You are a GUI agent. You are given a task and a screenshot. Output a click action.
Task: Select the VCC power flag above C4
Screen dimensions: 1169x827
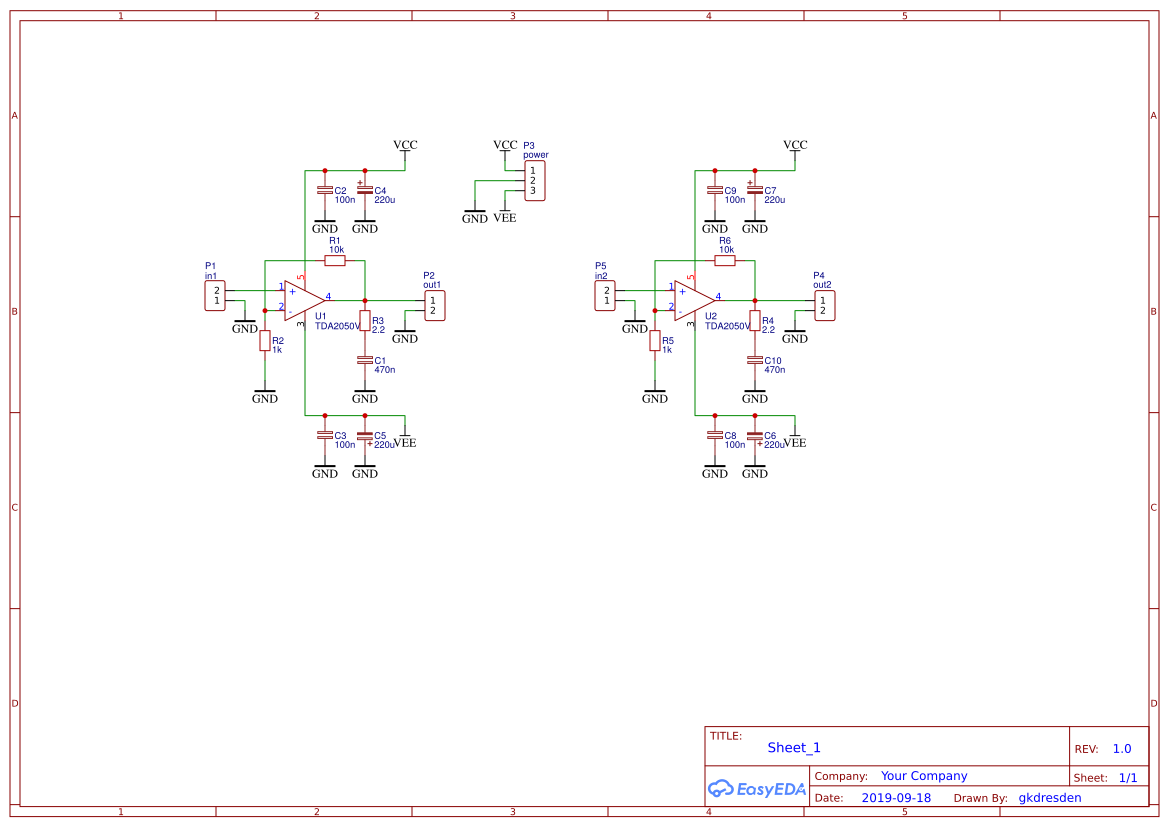[x=404, y=150]
